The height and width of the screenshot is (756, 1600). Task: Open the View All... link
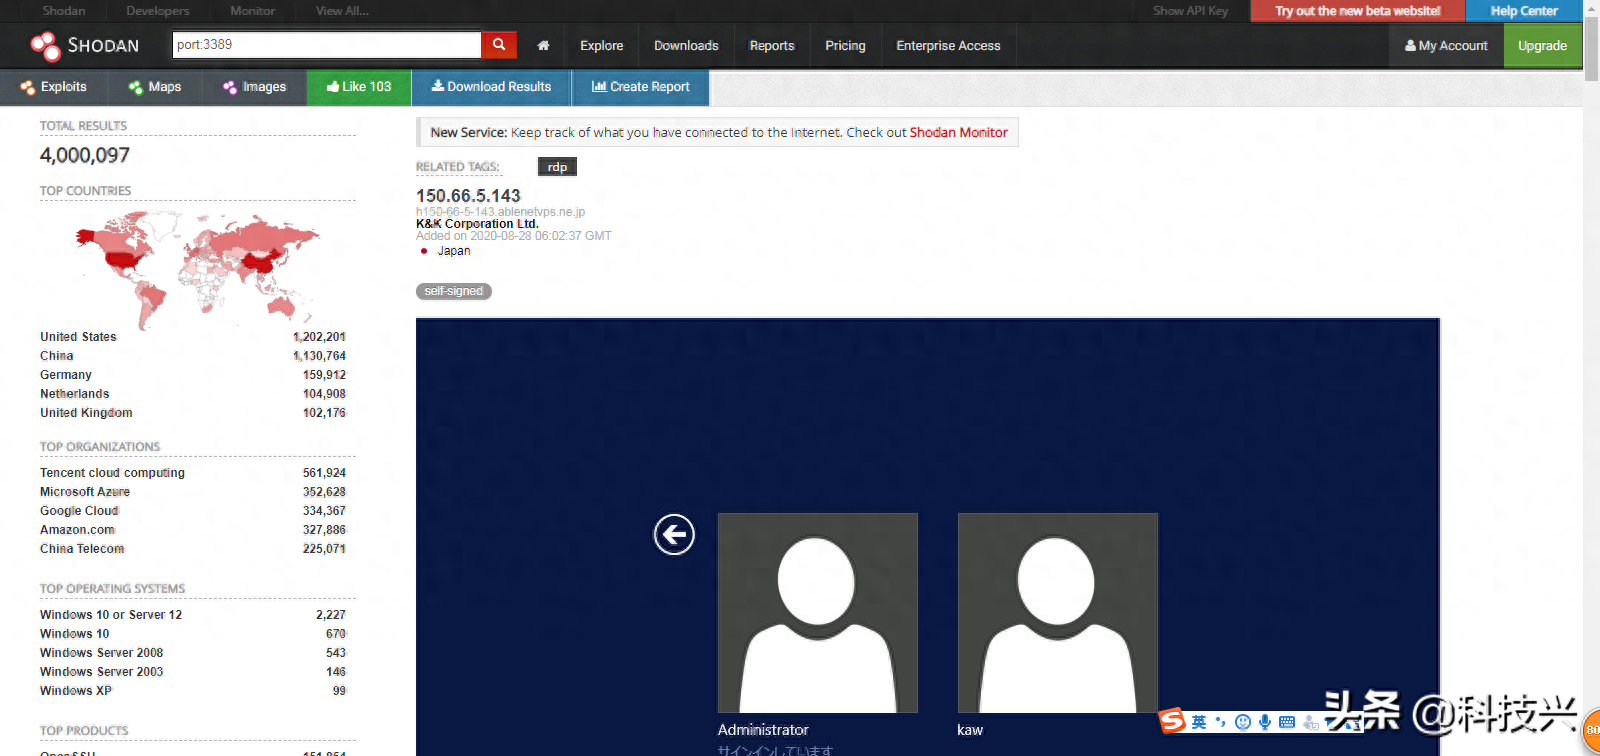pos(342,11)
